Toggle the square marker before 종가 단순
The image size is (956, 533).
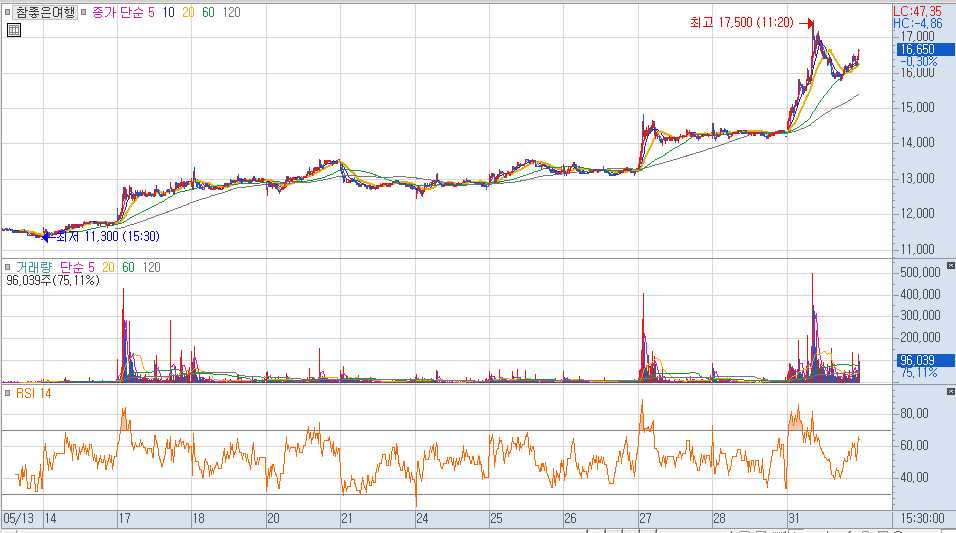84,12
